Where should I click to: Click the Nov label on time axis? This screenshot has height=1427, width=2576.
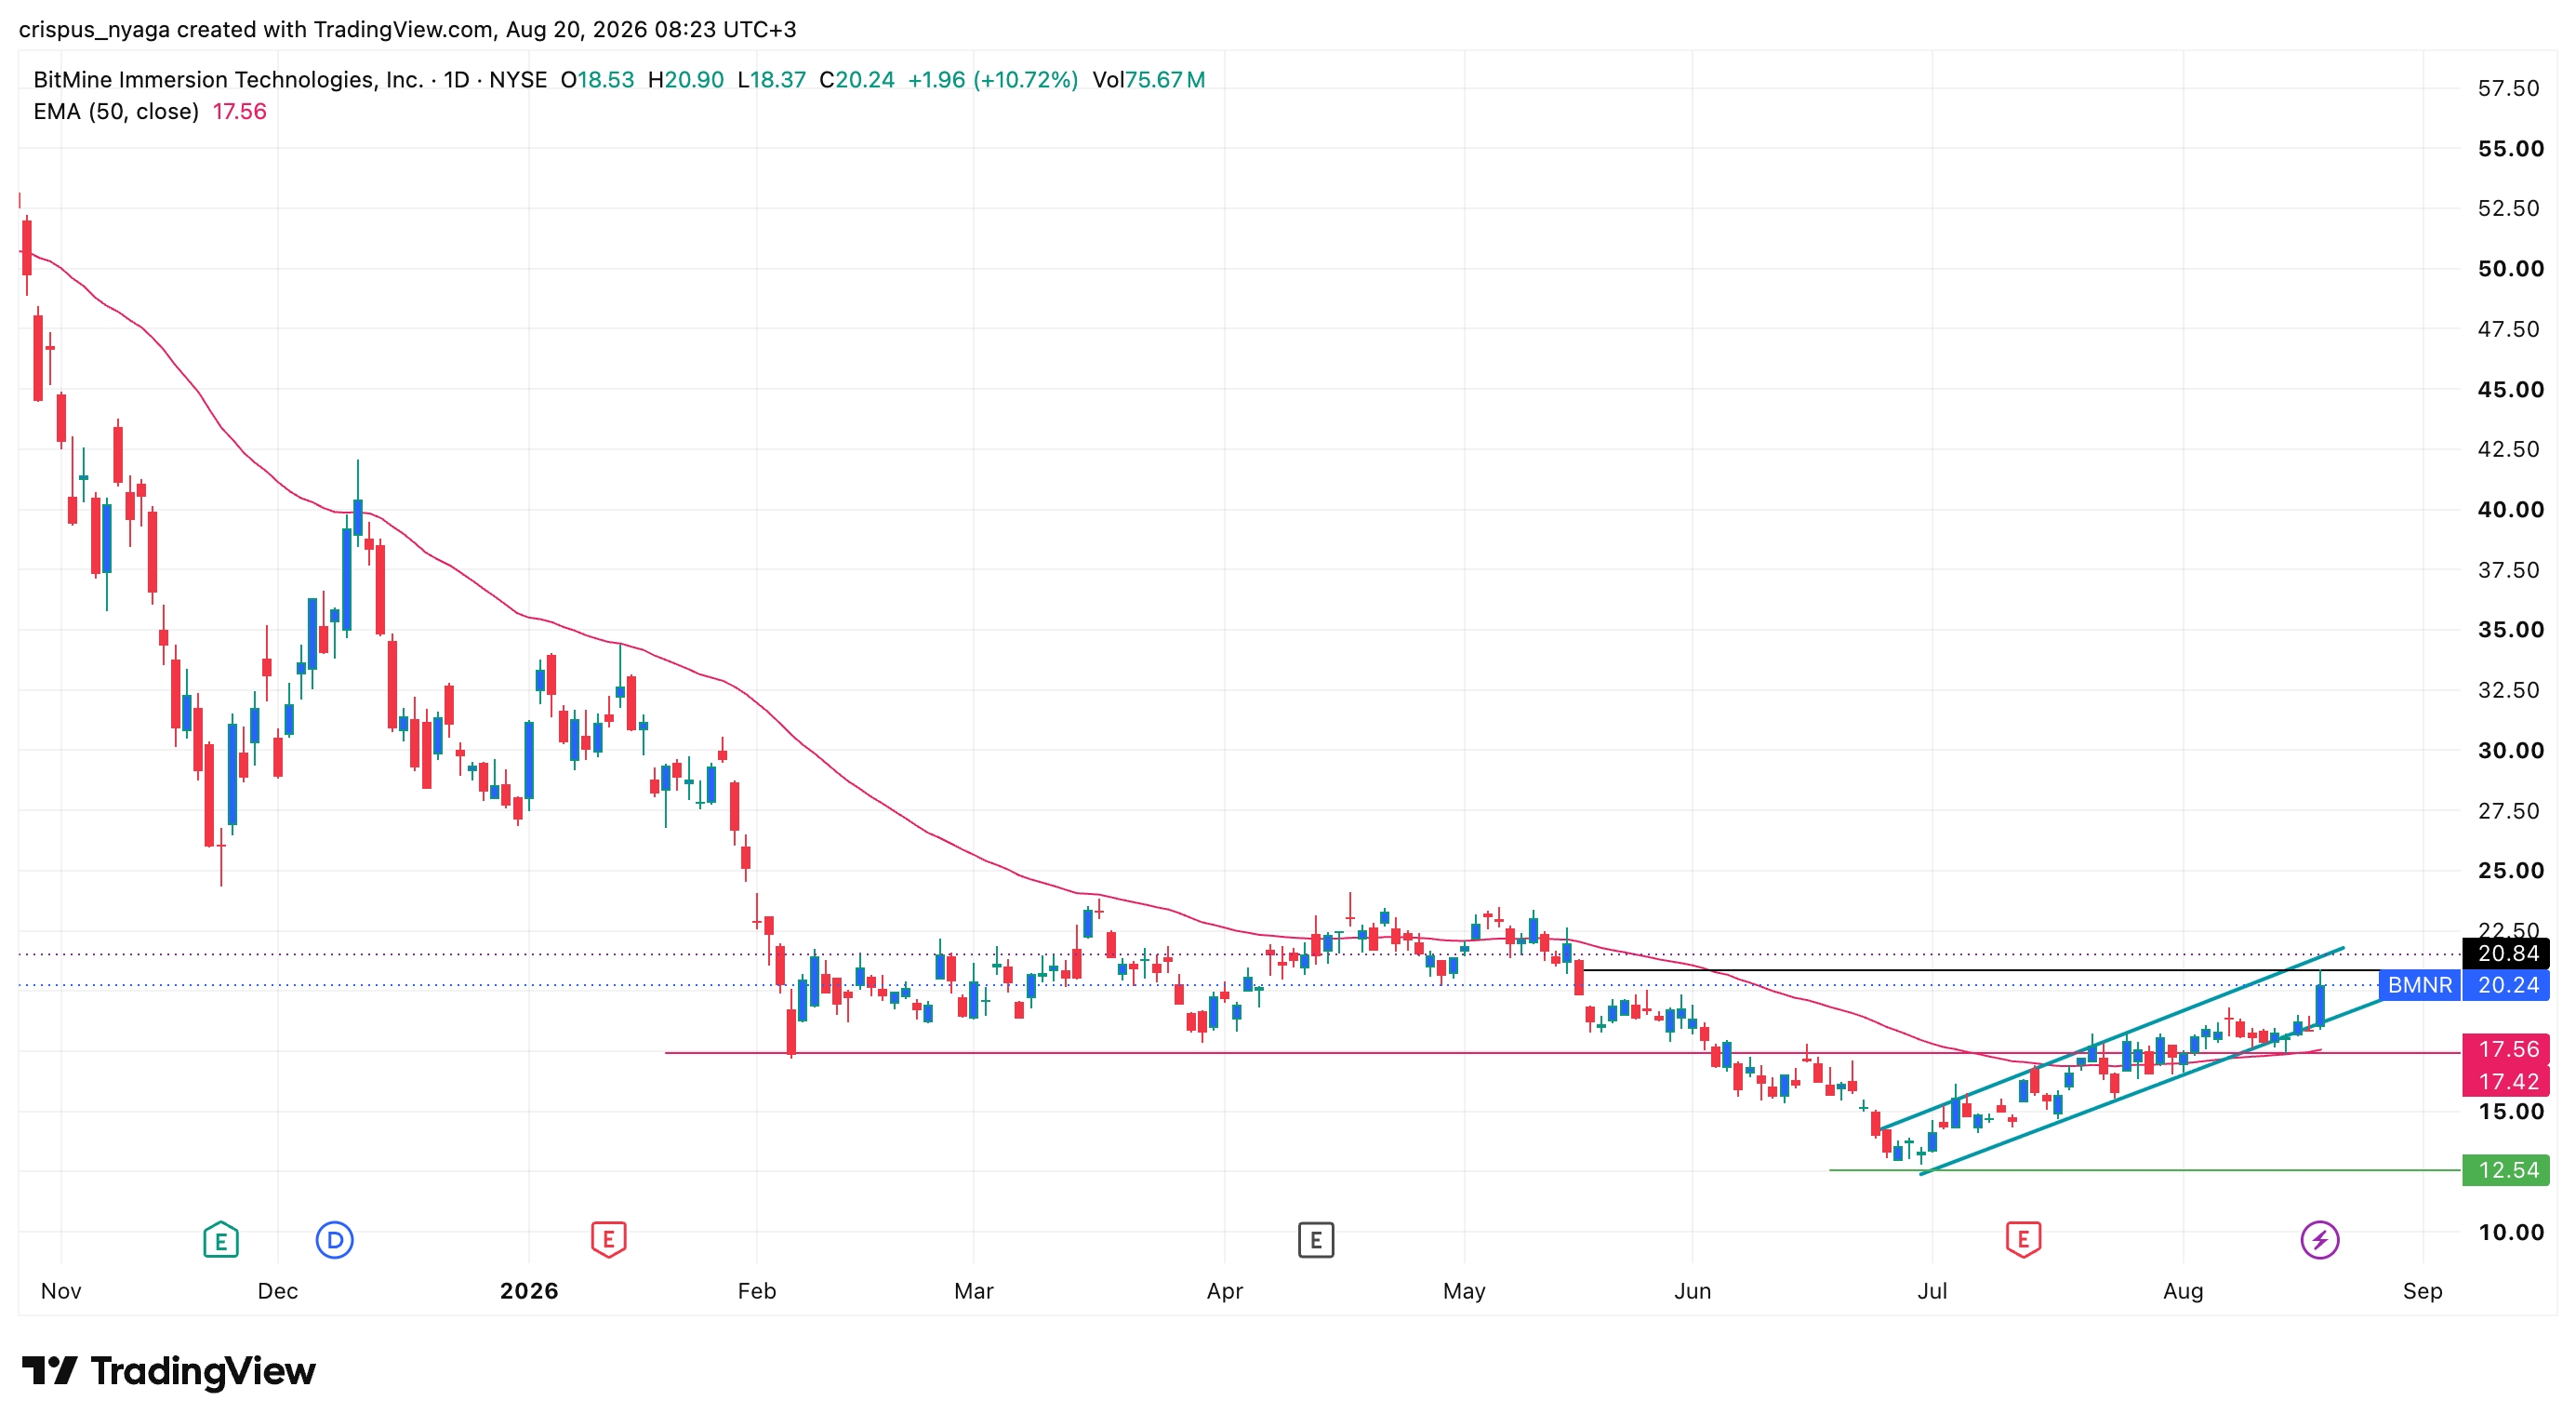point(61,1291)
